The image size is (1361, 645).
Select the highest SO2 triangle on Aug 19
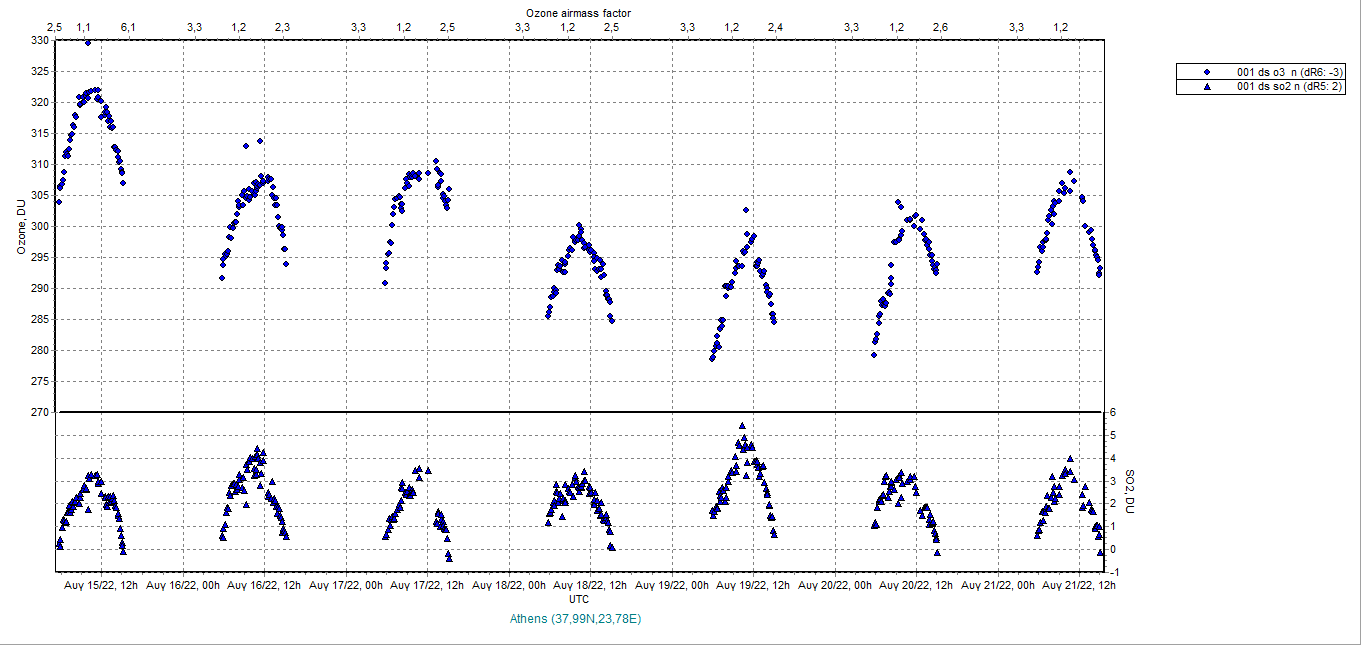tap(742, 426)
